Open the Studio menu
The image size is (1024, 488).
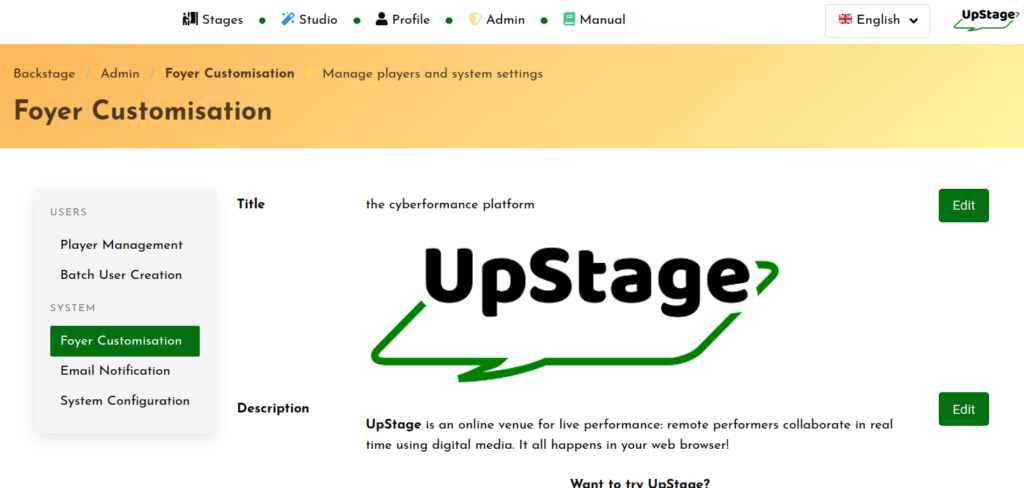(x=310, y=20)
